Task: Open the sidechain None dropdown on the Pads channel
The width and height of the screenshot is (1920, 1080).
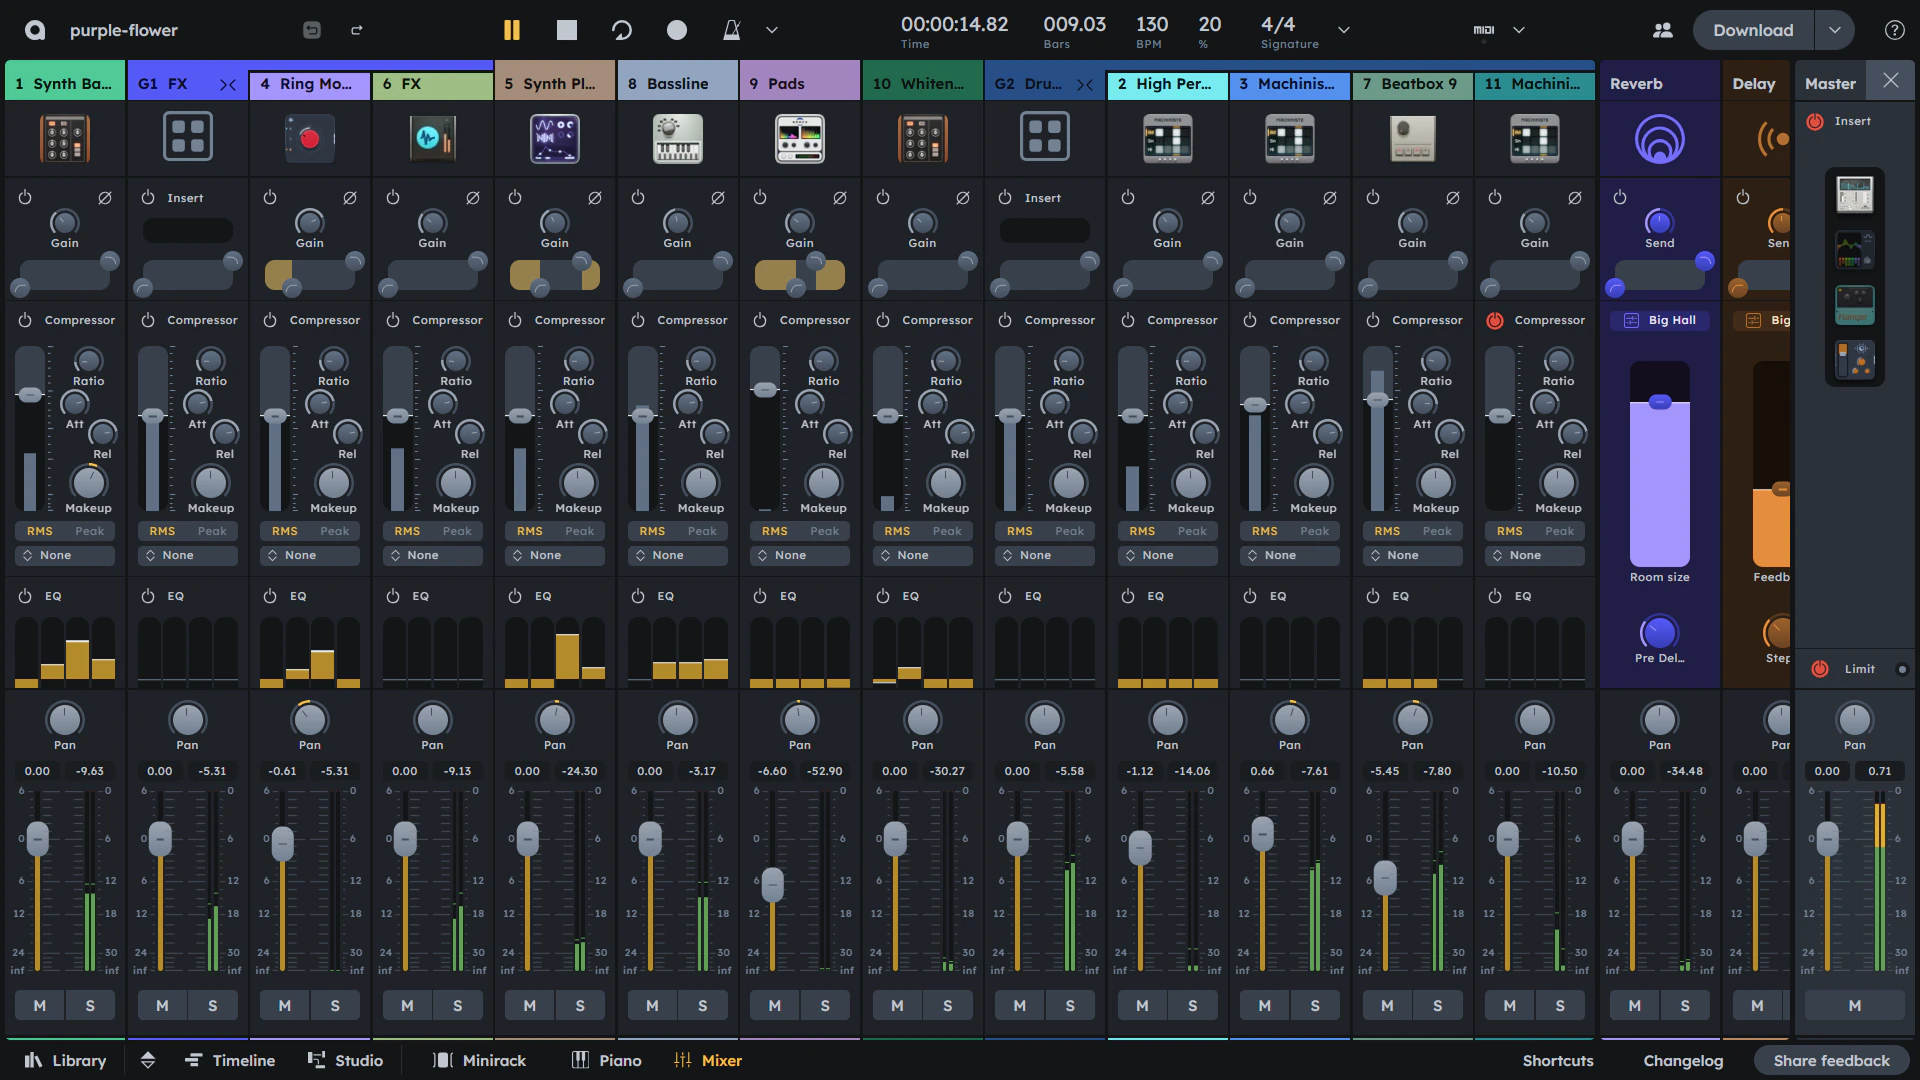Action: (x=799, y=555)
